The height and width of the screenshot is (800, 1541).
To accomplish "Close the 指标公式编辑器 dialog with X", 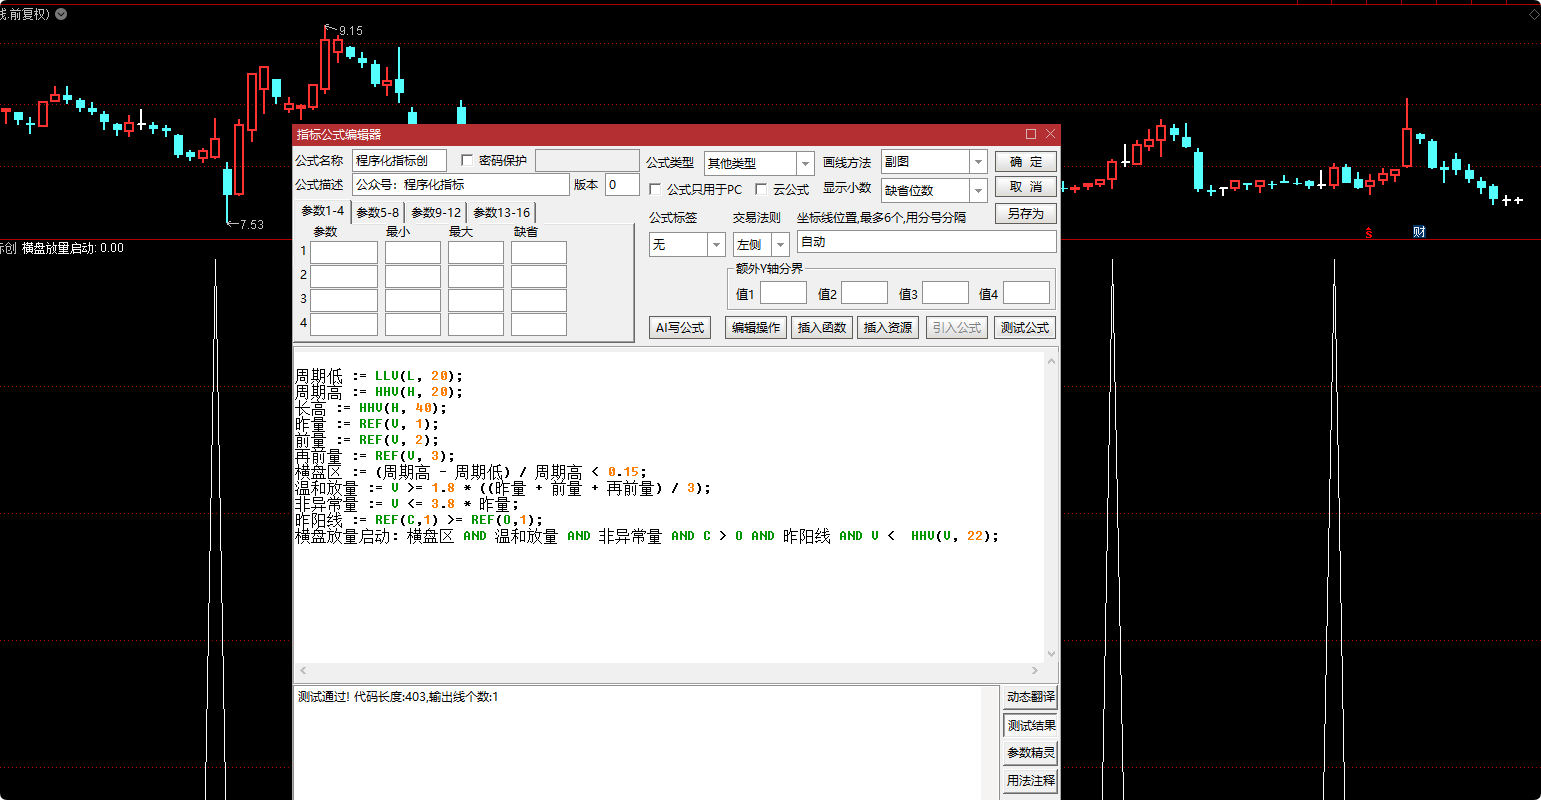I will click(x=1050, y=134).
